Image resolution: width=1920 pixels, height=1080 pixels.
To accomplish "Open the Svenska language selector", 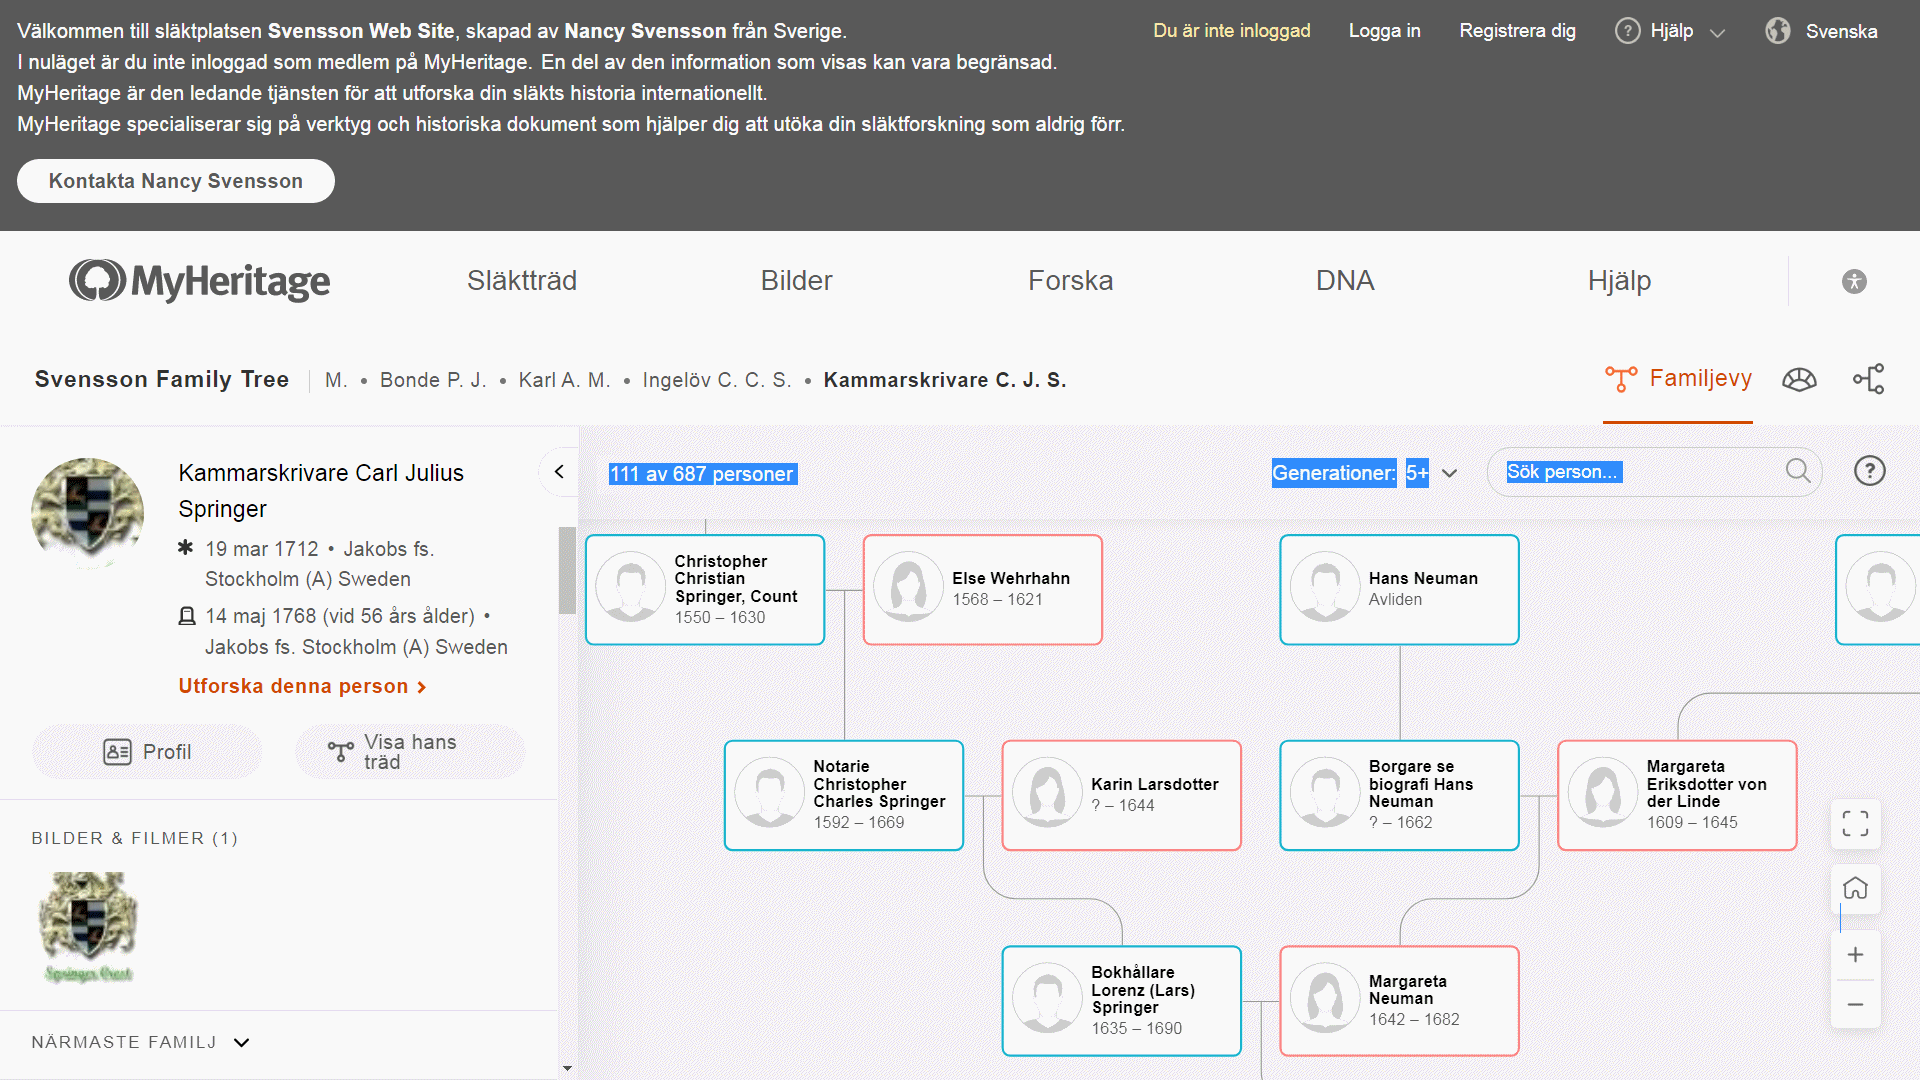I will pos(1821,31).
